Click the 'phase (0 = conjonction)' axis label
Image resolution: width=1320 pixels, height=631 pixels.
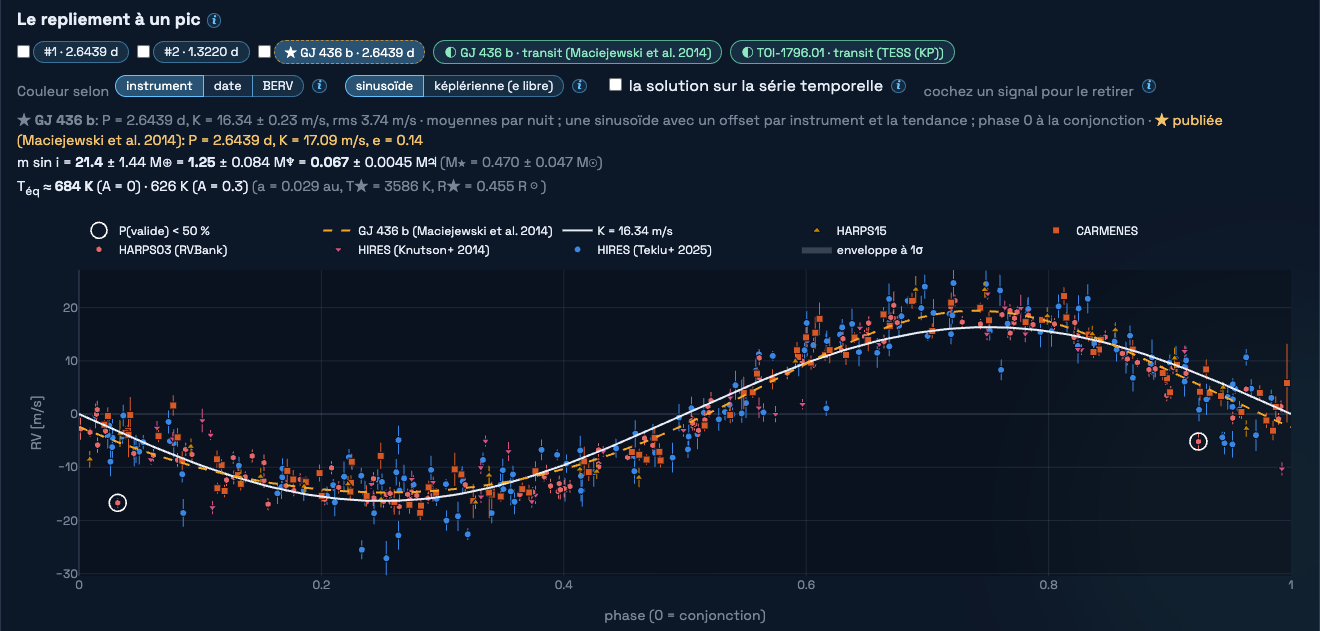tap(685, 615)
